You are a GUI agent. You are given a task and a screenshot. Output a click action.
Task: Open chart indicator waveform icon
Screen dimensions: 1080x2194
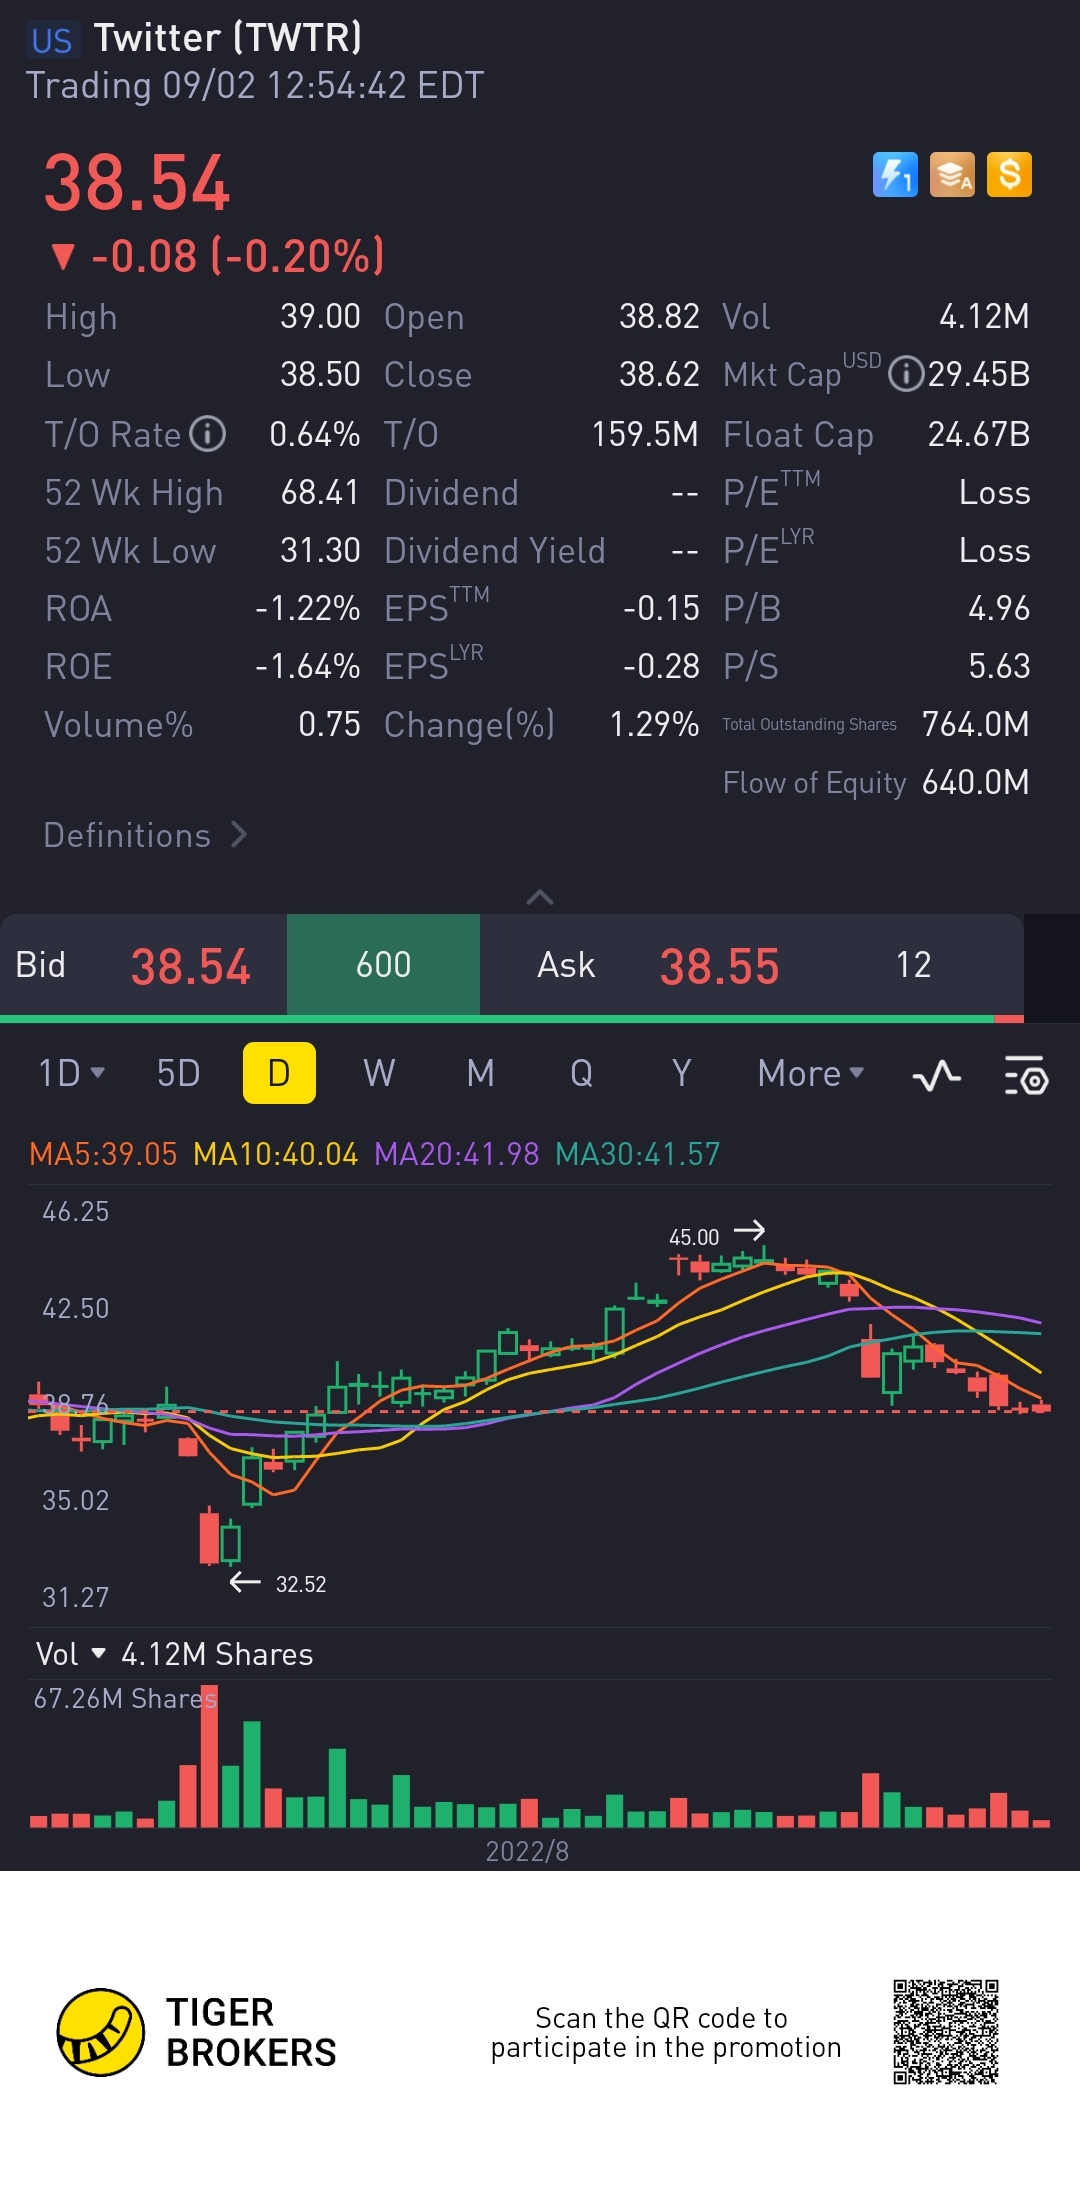click(937, 1075)
